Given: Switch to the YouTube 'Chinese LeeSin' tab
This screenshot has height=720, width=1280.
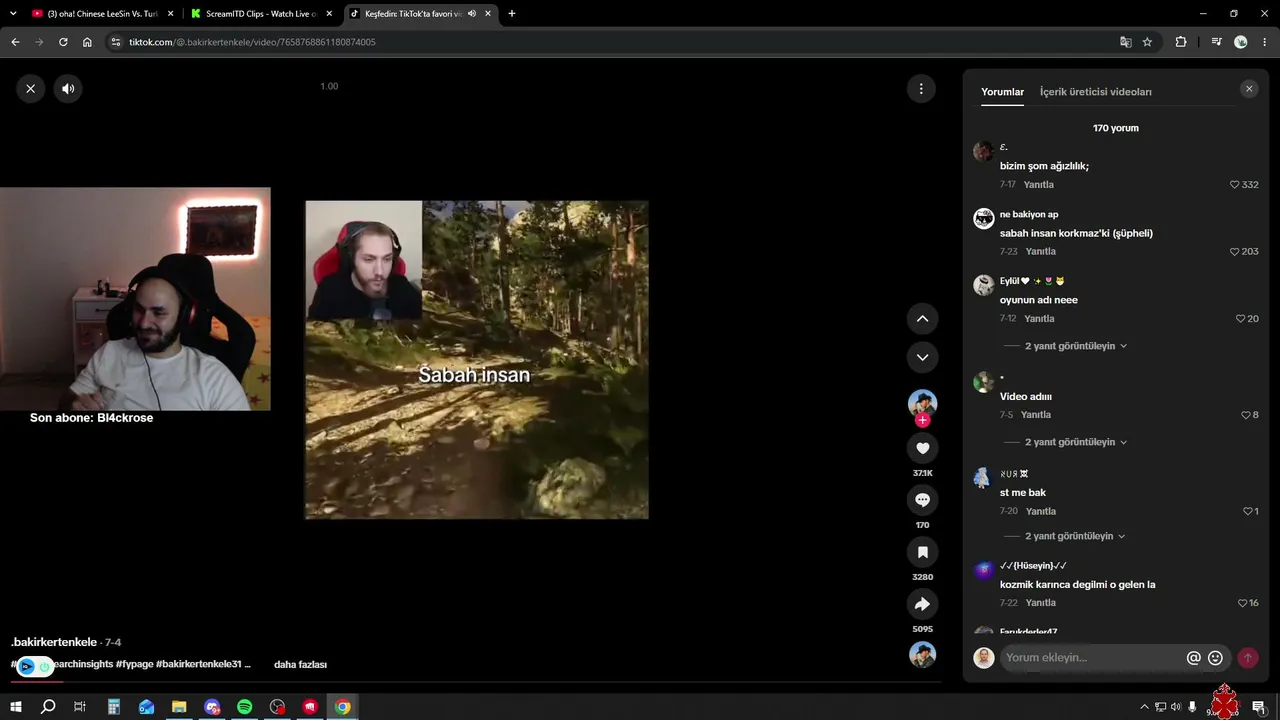Looking at the screenshot, I should [x=101, y=14].
